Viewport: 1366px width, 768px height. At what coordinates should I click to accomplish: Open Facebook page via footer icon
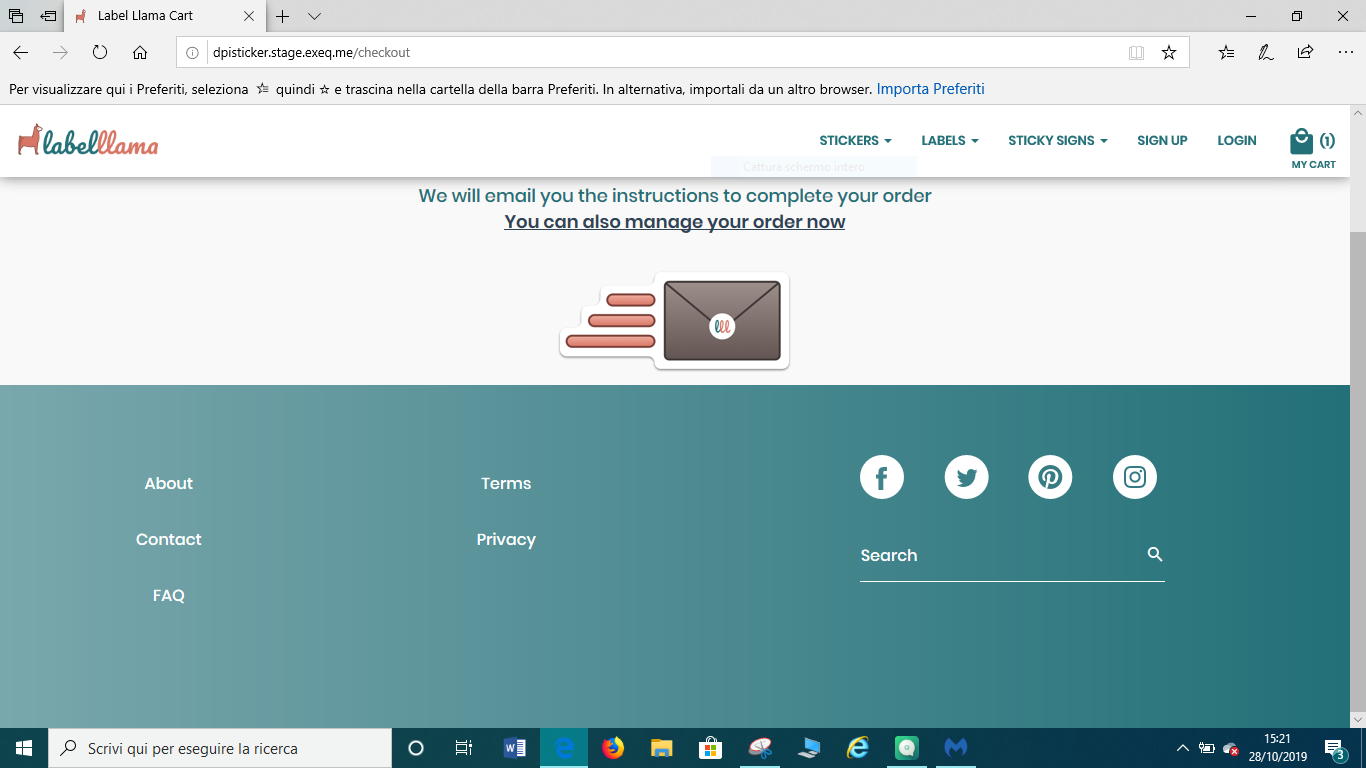(882, 477)
